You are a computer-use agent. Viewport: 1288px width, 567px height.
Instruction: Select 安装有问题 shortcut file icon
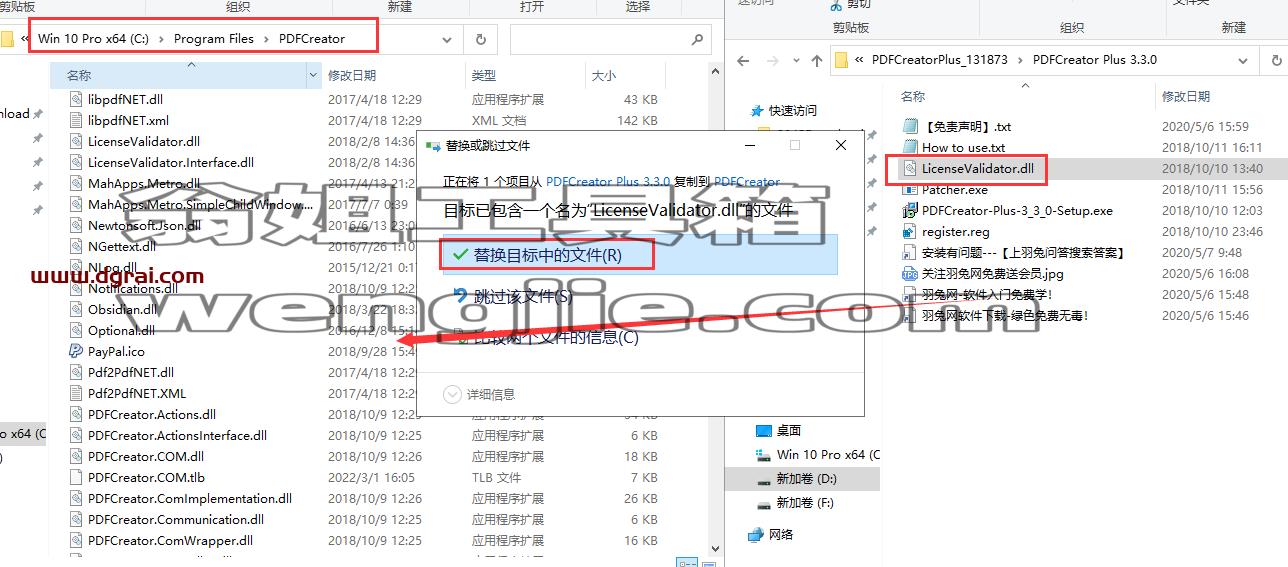pyautogui.click(x=910, y=253)
